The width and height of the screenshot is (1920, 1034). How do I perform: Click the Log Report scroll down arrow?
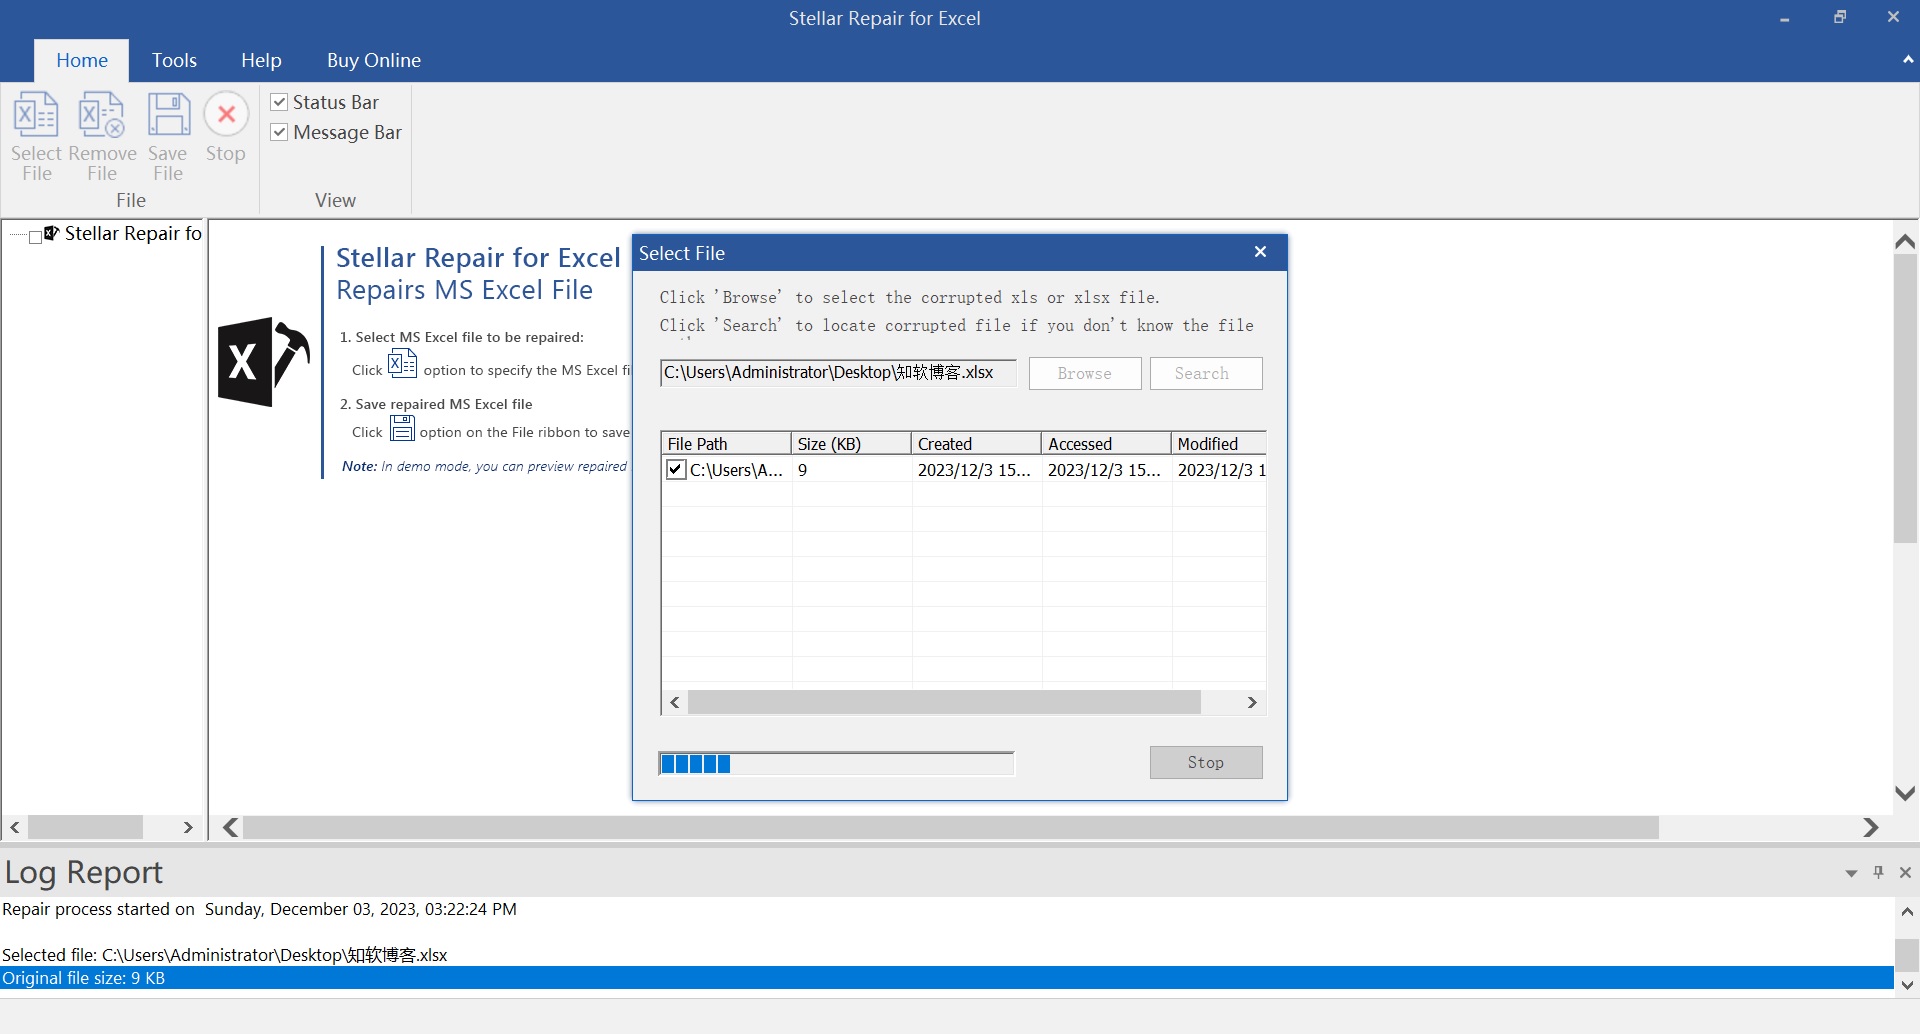coord(1907,984)
